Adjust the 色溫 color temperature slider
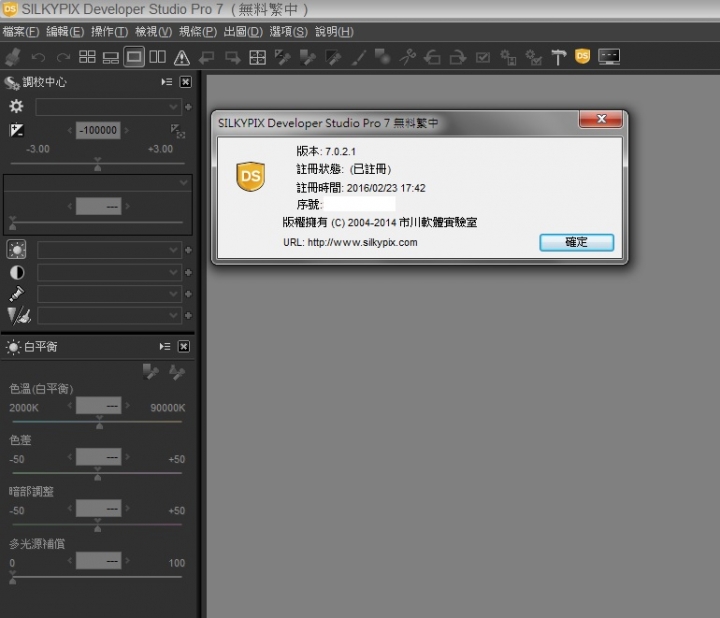 pos(97,422)
